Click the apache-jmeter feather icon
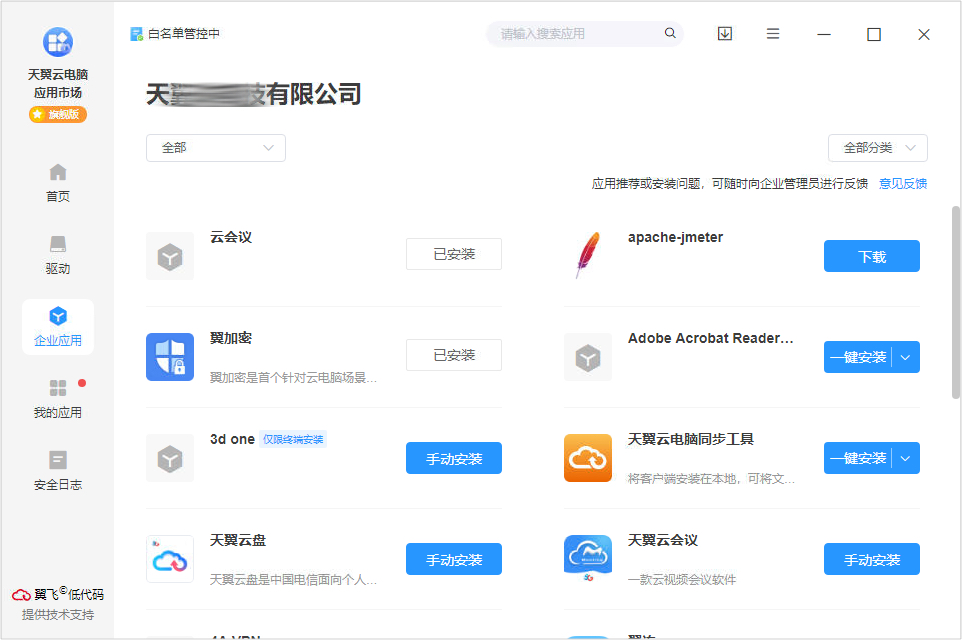 point(588,256)
